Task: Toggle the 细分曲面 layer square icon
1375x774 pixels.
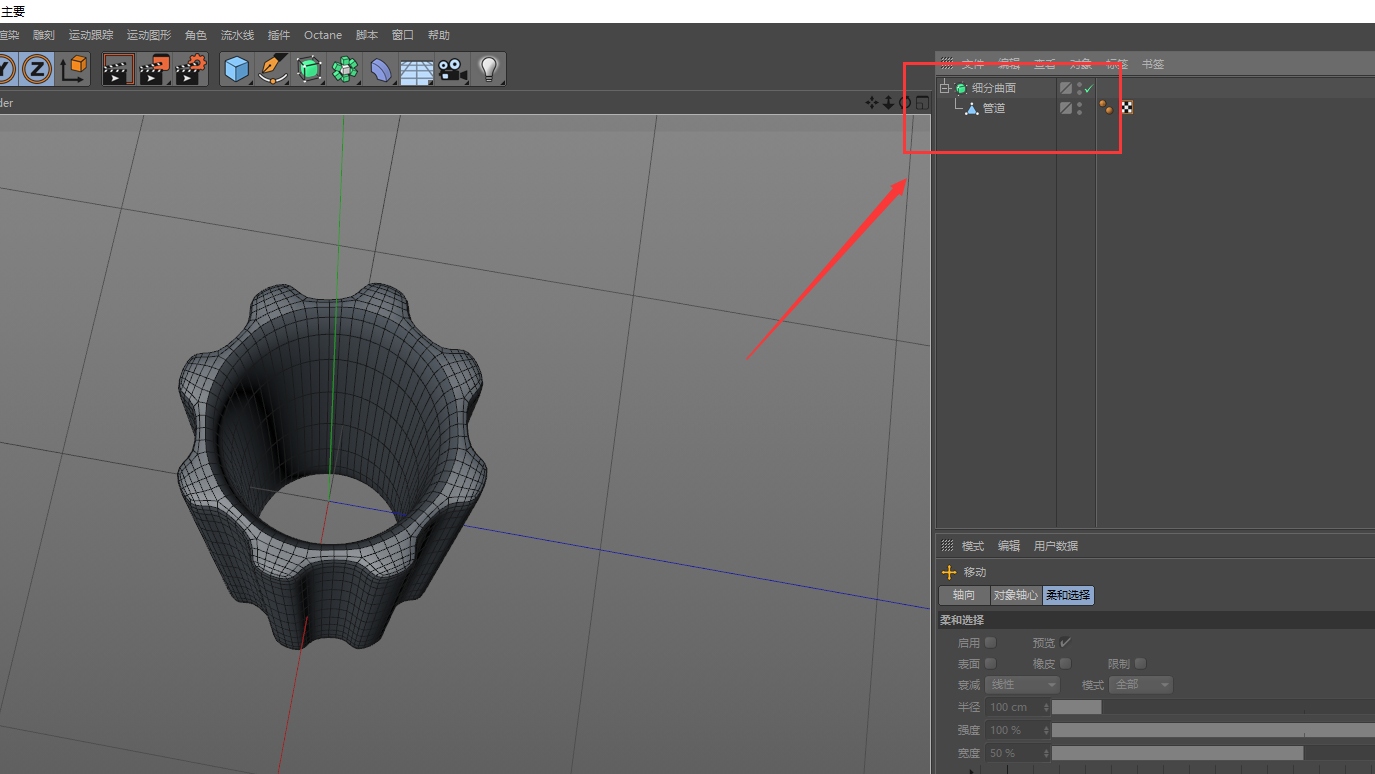Action: (x=1066, y=88)
